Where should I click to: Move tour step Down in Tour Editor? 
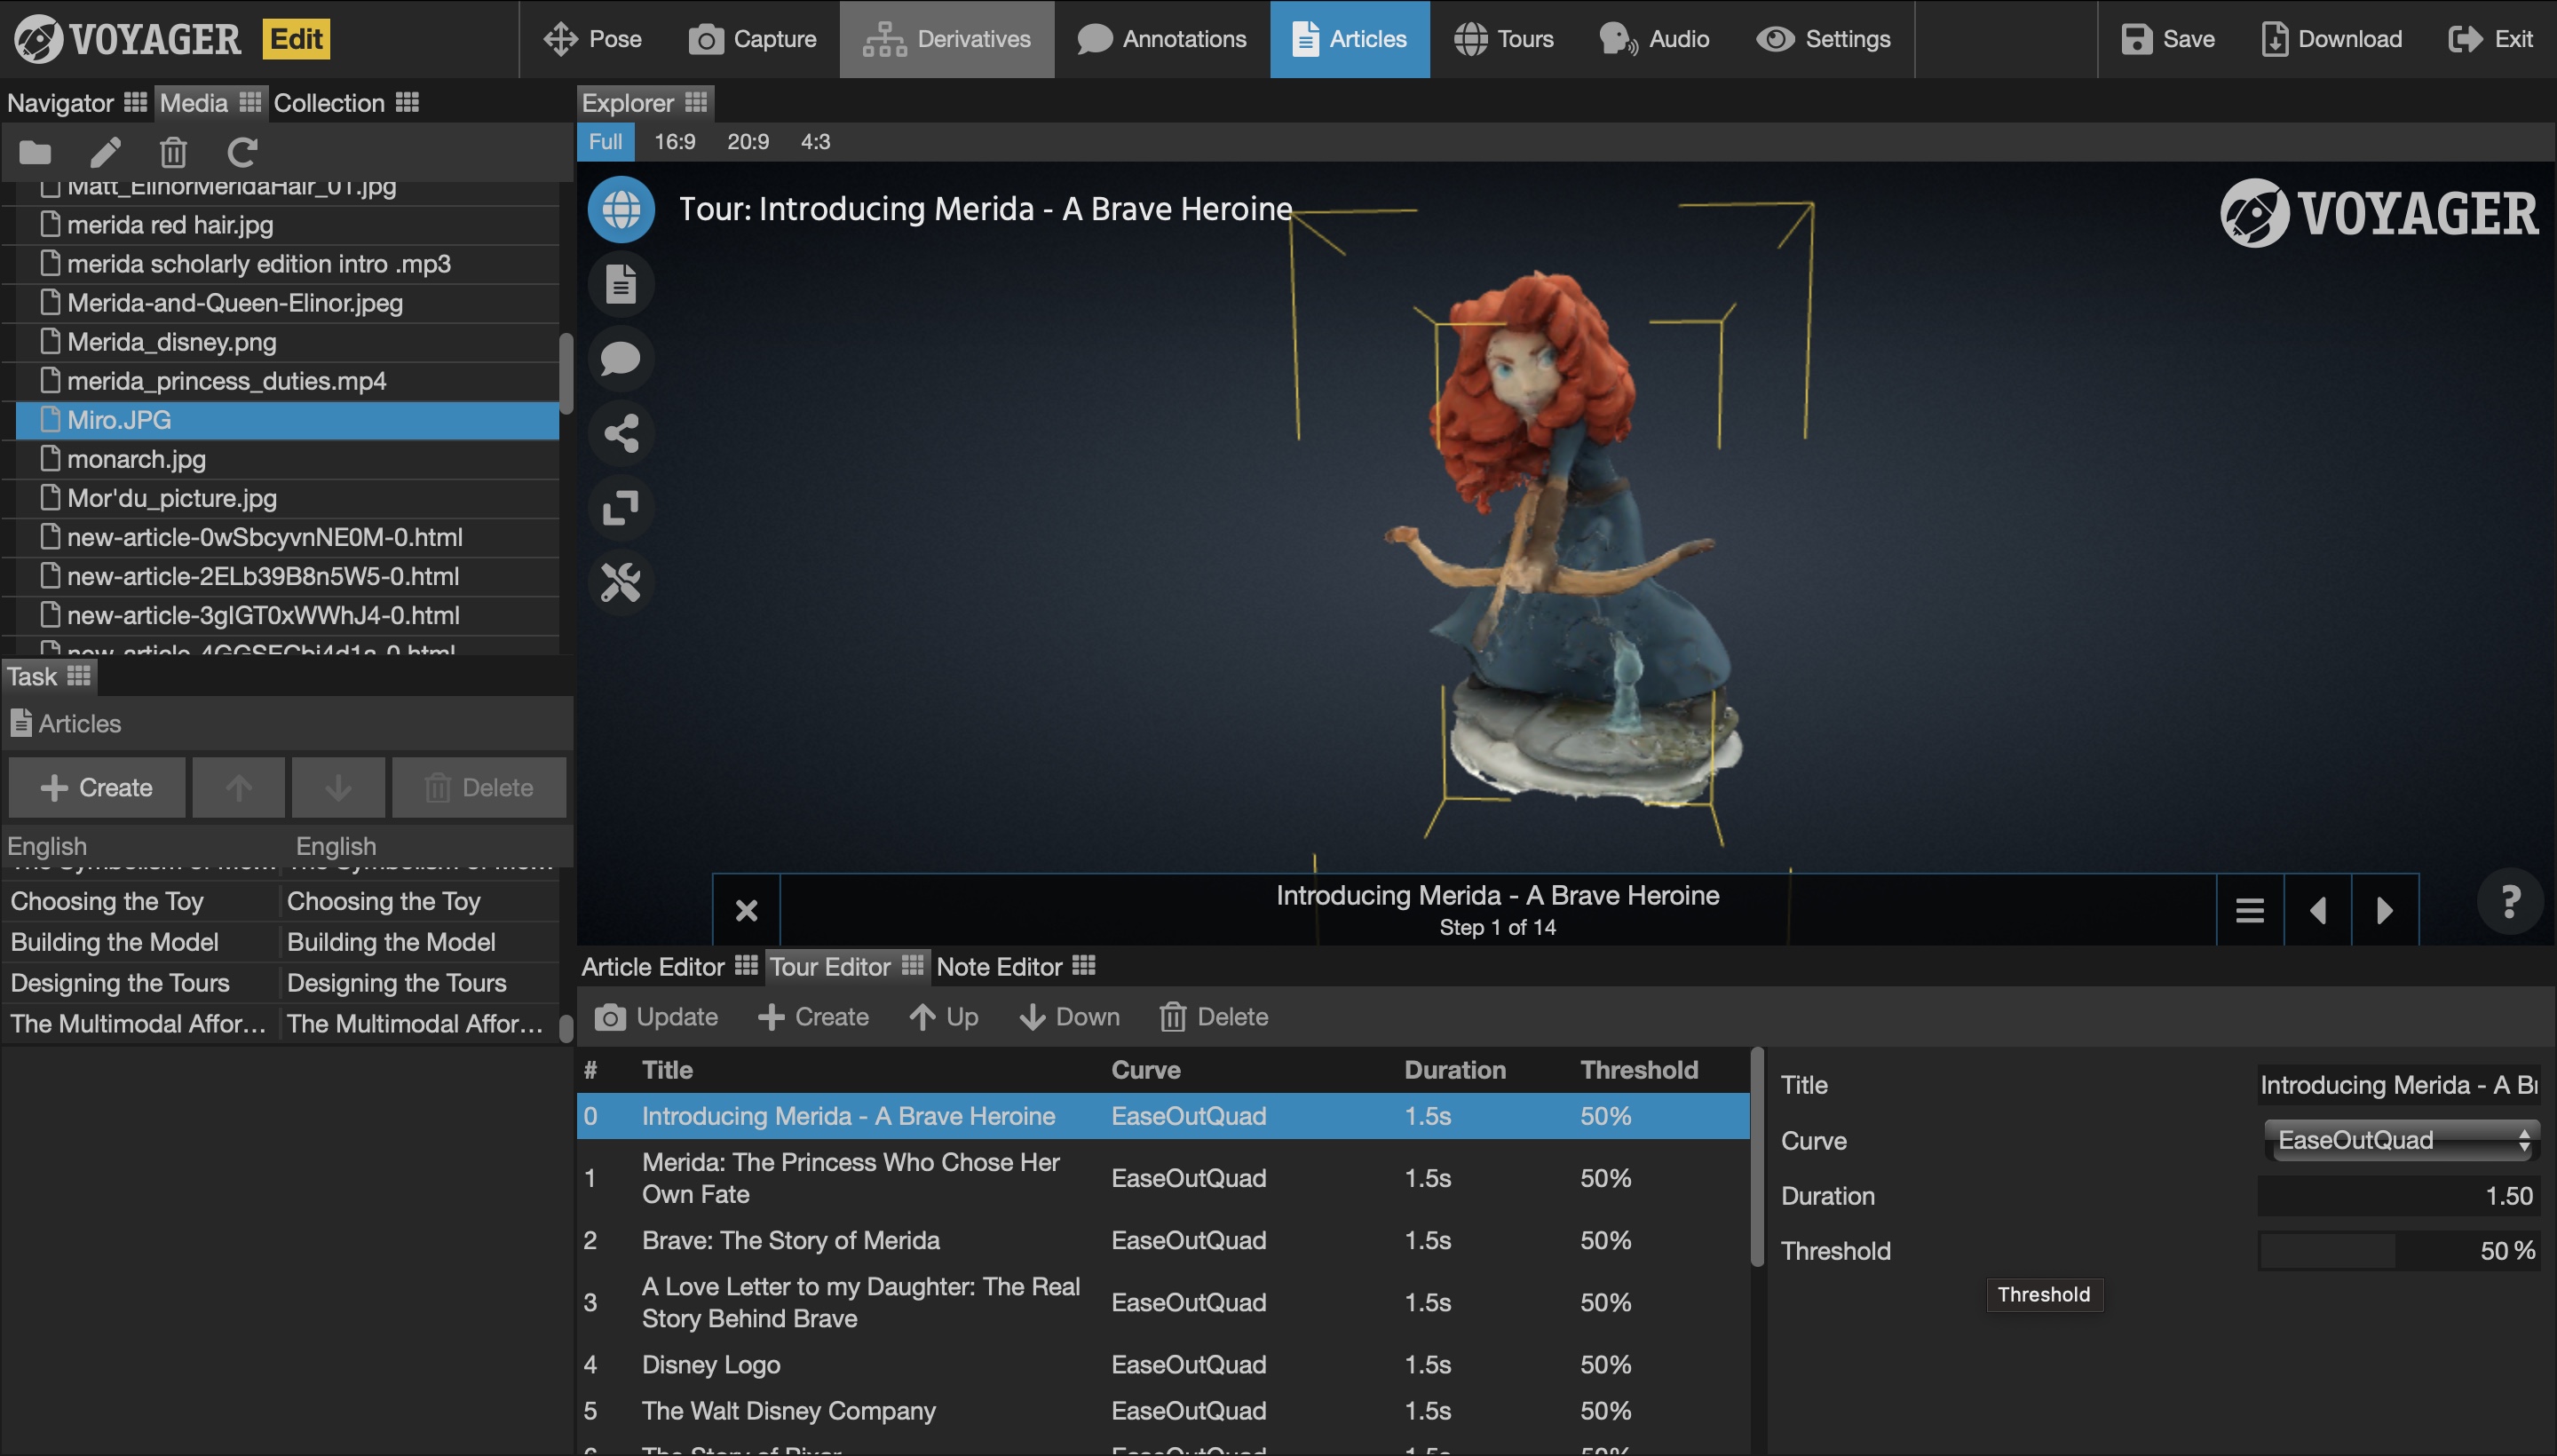click(1069, 1017)
